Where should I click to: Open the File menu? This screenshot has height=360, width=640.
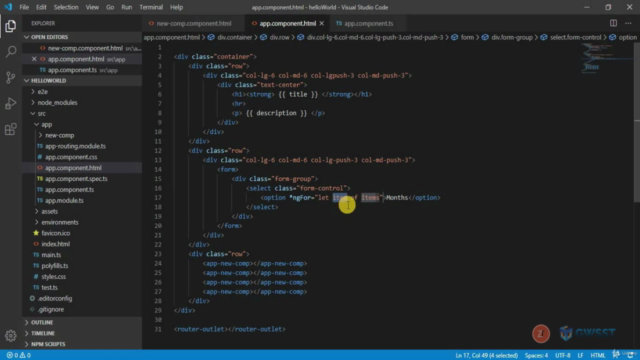tap(24, 7)
